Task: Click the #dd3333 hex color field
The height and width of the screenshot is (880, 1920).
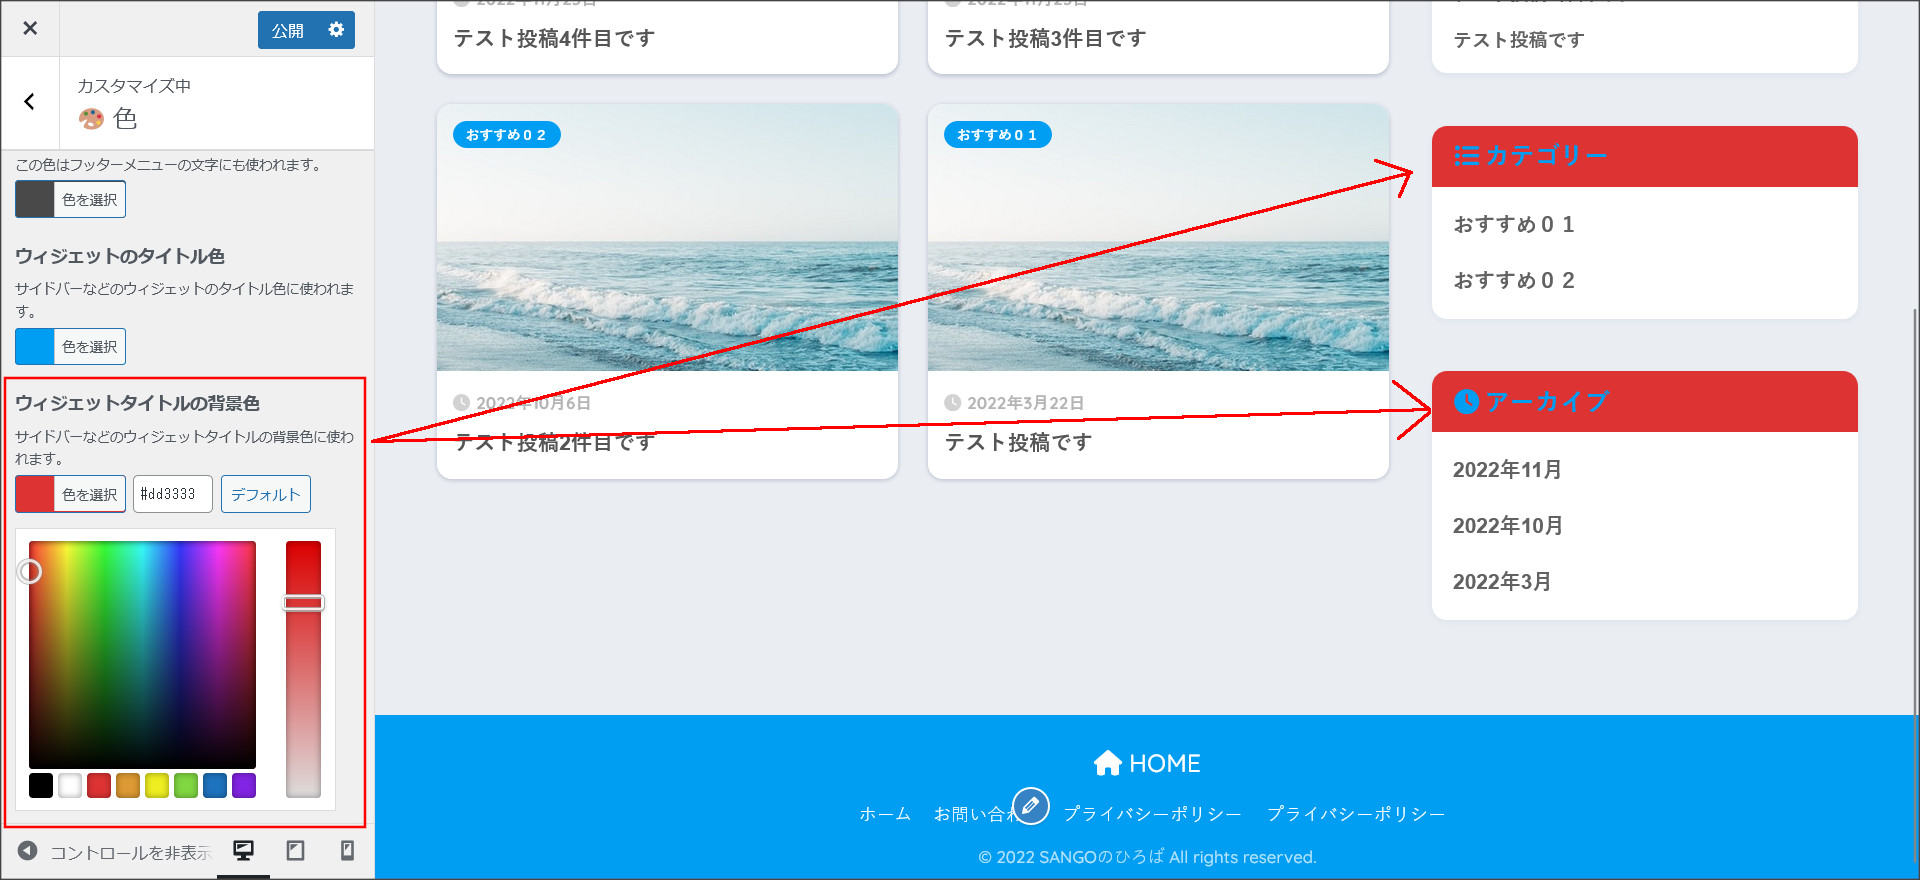Action: [x=173, y=494]
